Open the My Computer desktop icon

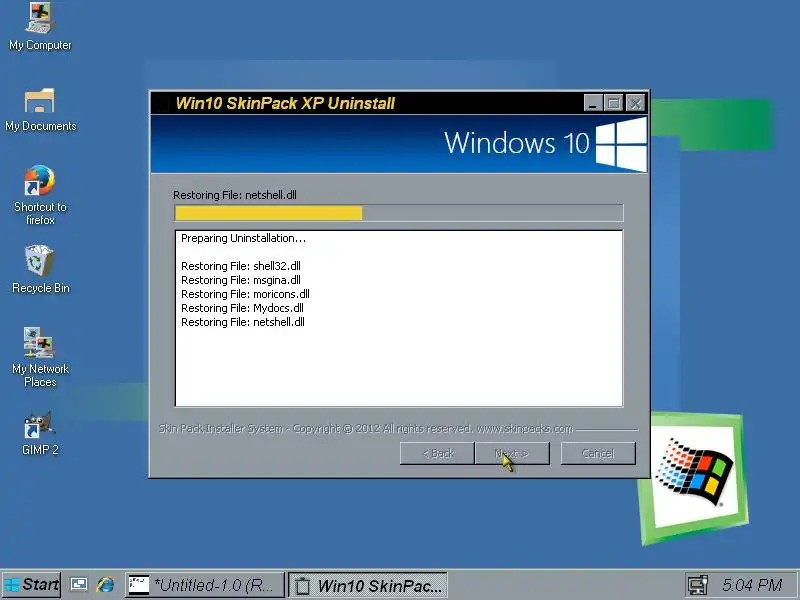(40, 28)
